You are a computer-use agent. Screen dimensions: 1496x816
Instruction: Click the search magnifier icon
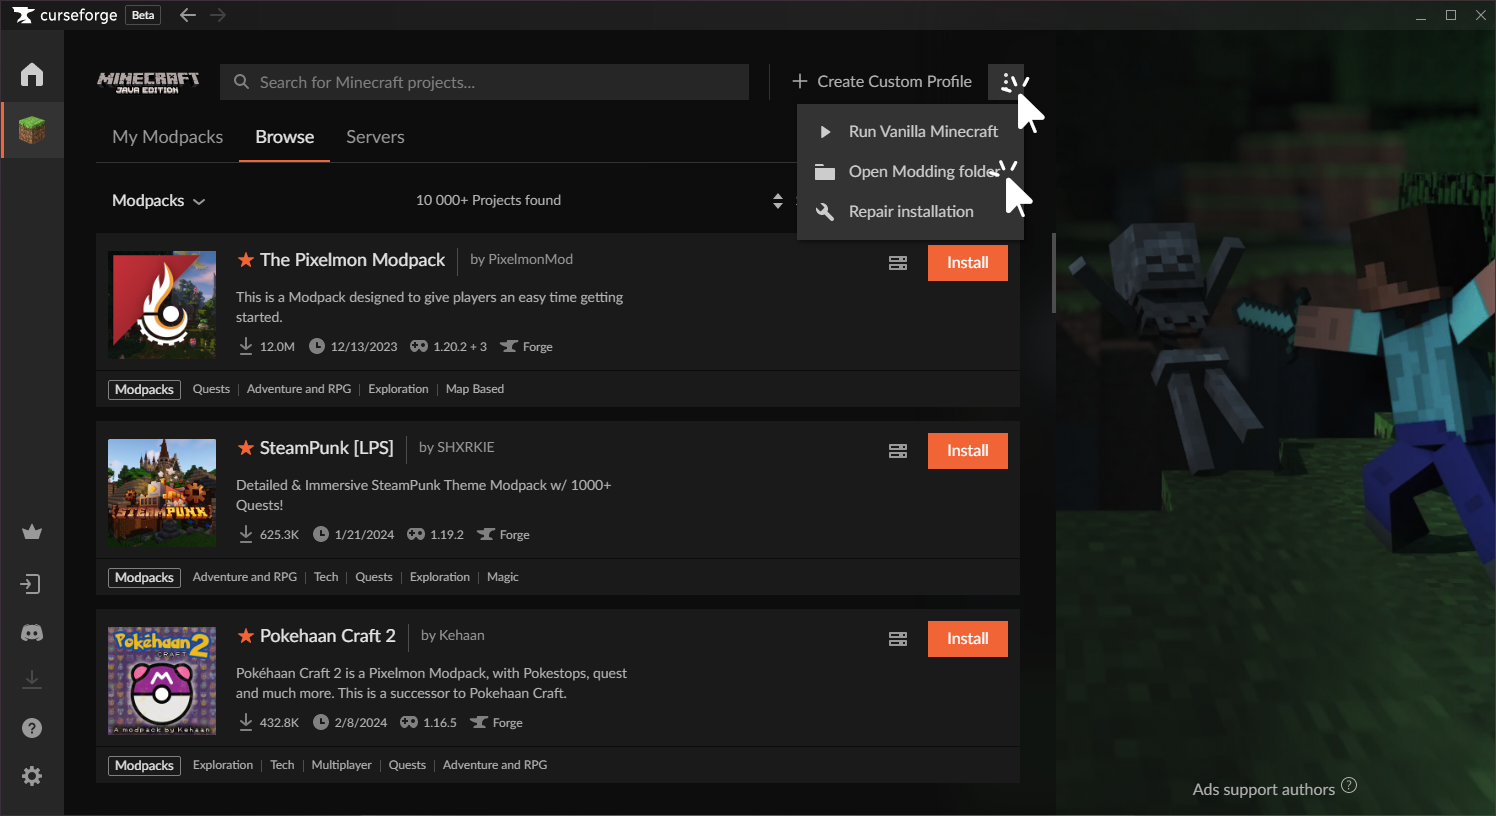pos(241,82)
